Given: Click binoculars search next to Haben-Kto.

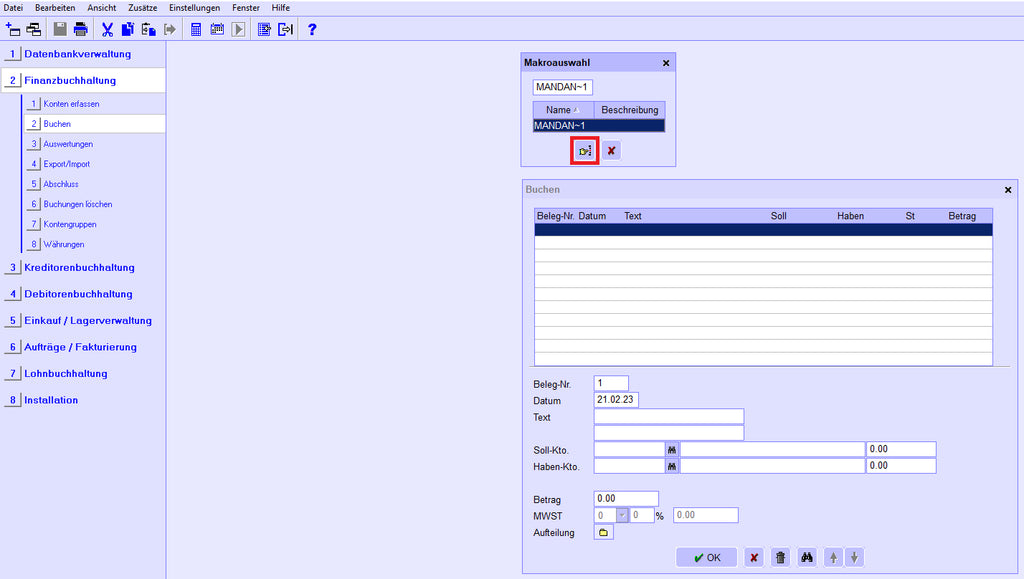Looking at the screenshot, I should 672,466.
